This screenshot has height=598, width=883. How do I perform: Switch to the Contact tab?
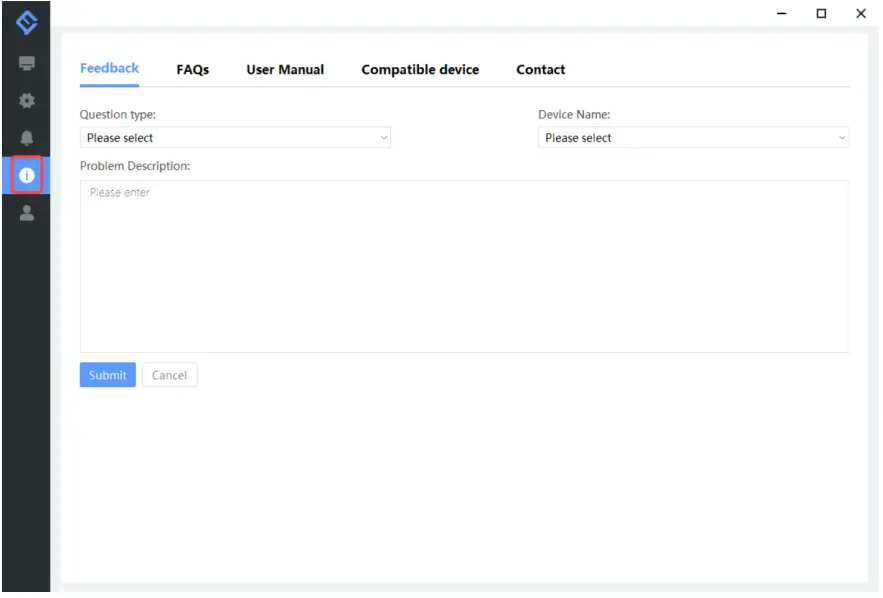[x=541, y=70]
